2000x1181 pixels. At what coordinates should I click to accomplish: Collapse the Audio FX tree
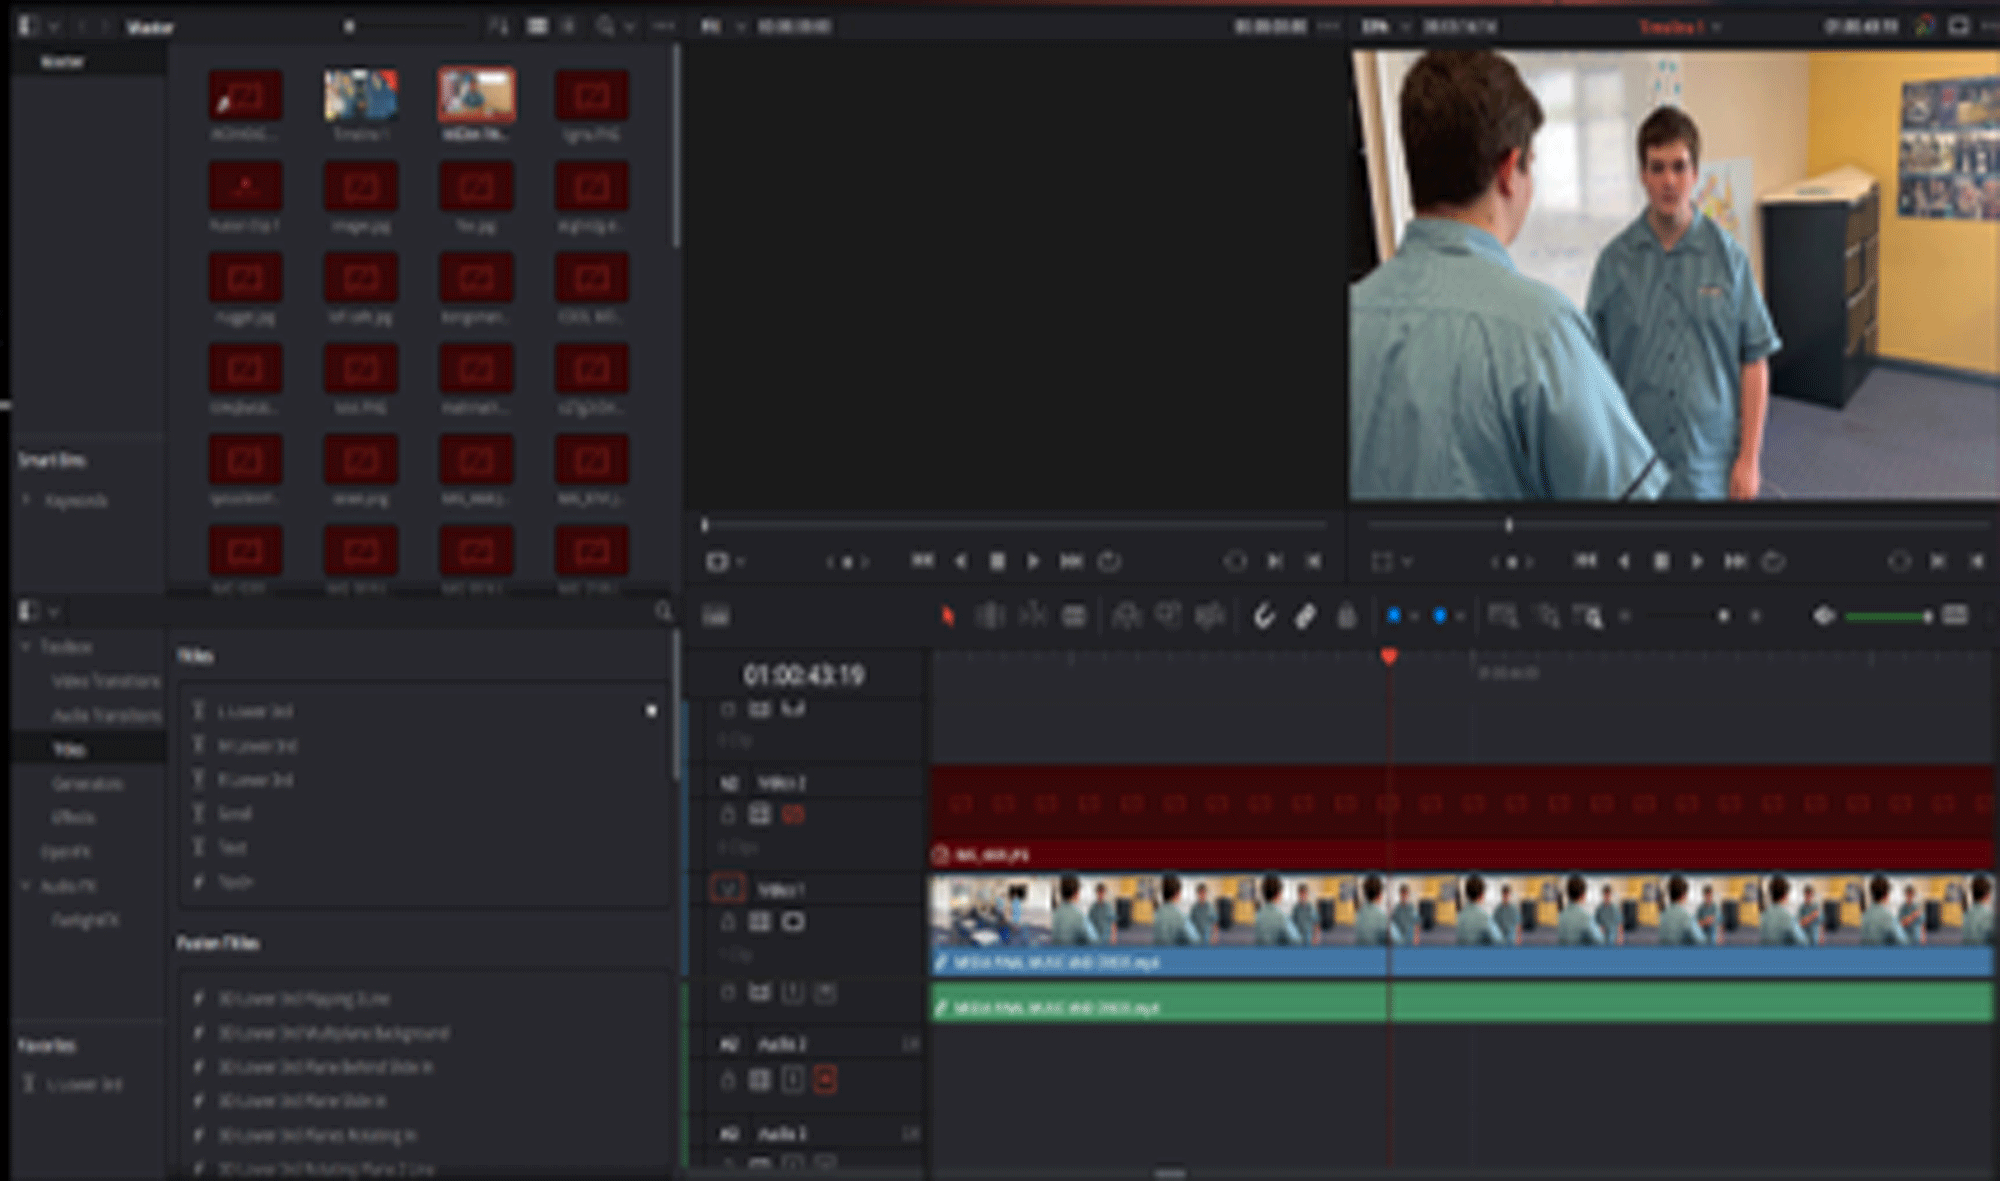27,886
